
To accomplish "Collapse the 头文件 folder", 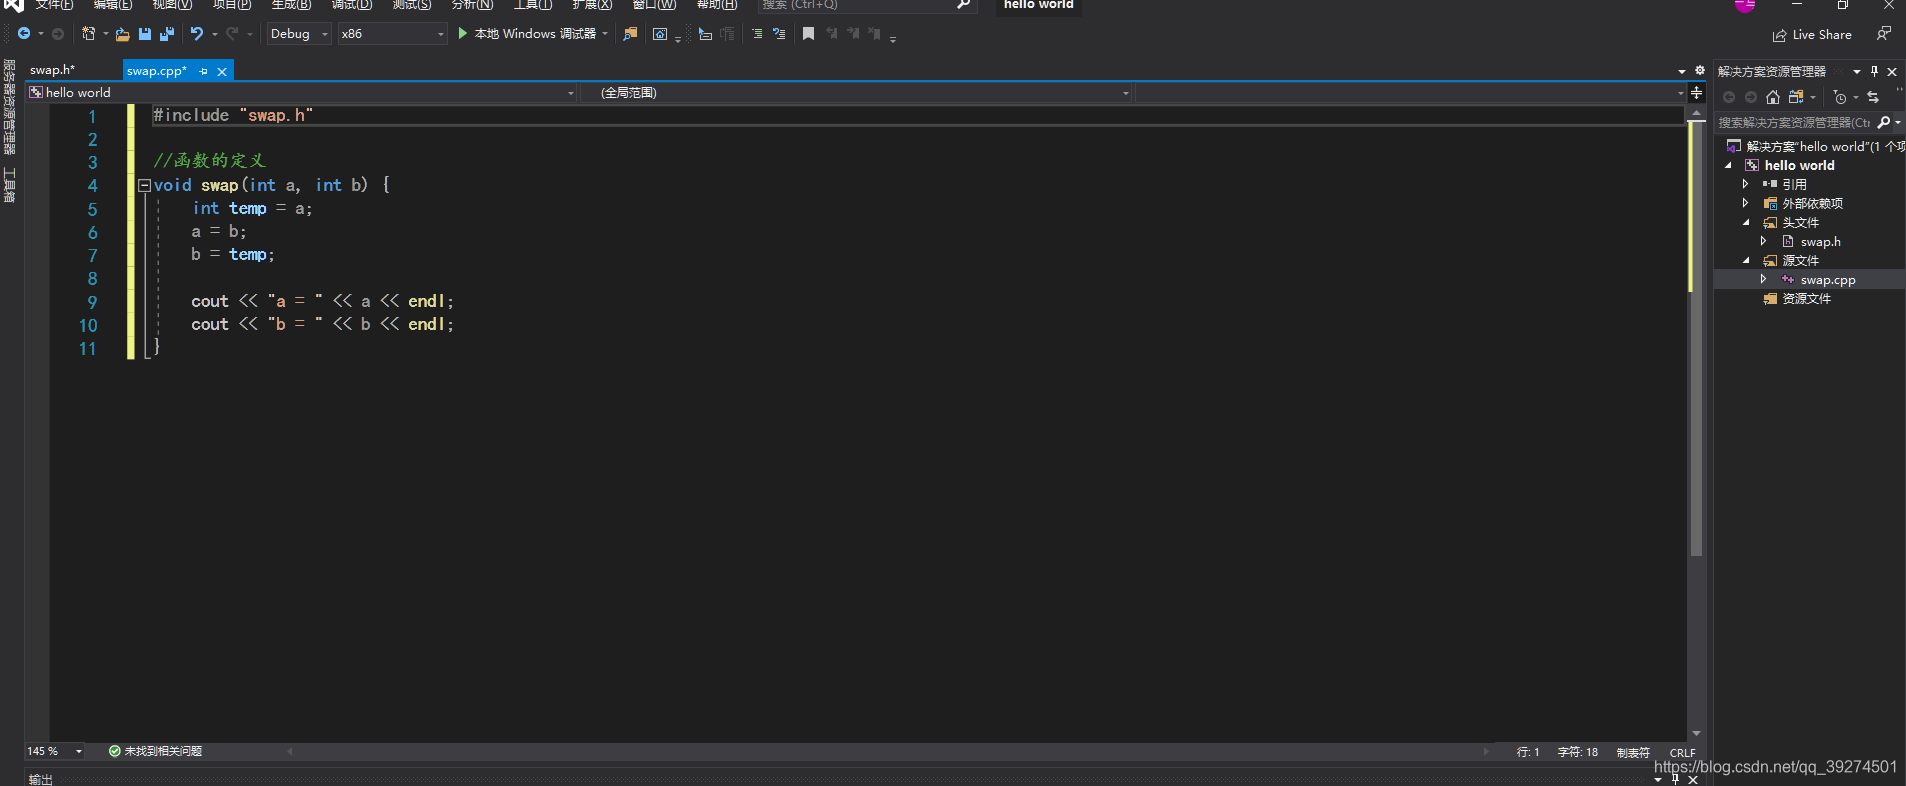I will [1746, 222].
